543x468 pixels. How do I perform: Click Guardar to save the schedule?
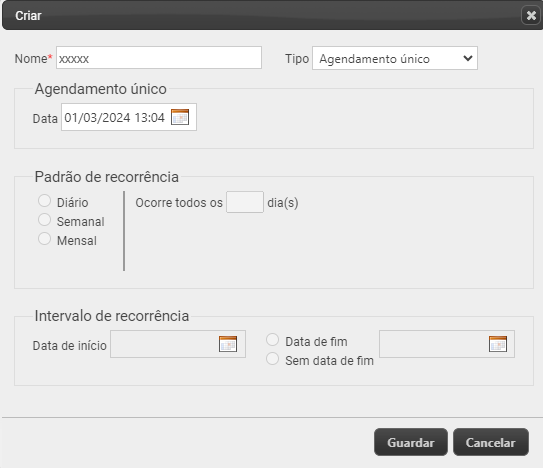(x=411, y=442)
